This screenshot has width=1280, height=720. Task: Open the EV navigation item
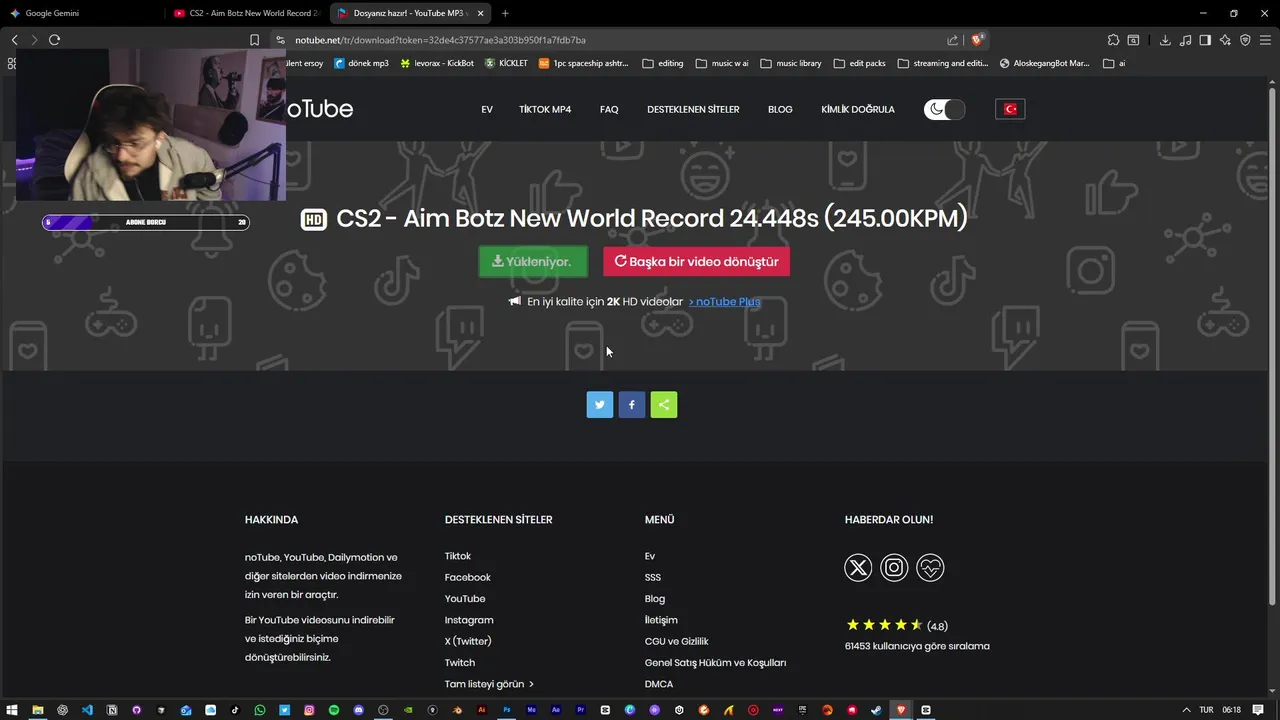coord(487,109)
